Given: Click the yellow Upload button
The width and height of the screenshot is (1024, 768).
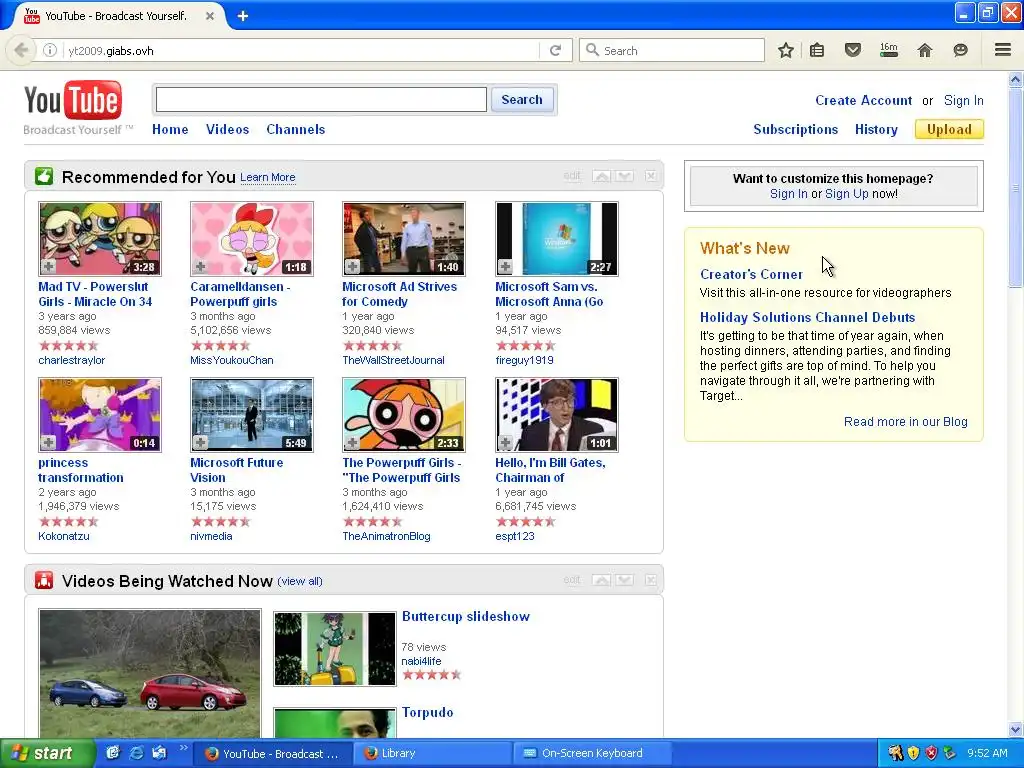Looking at the screenshot, I should 949,129.
